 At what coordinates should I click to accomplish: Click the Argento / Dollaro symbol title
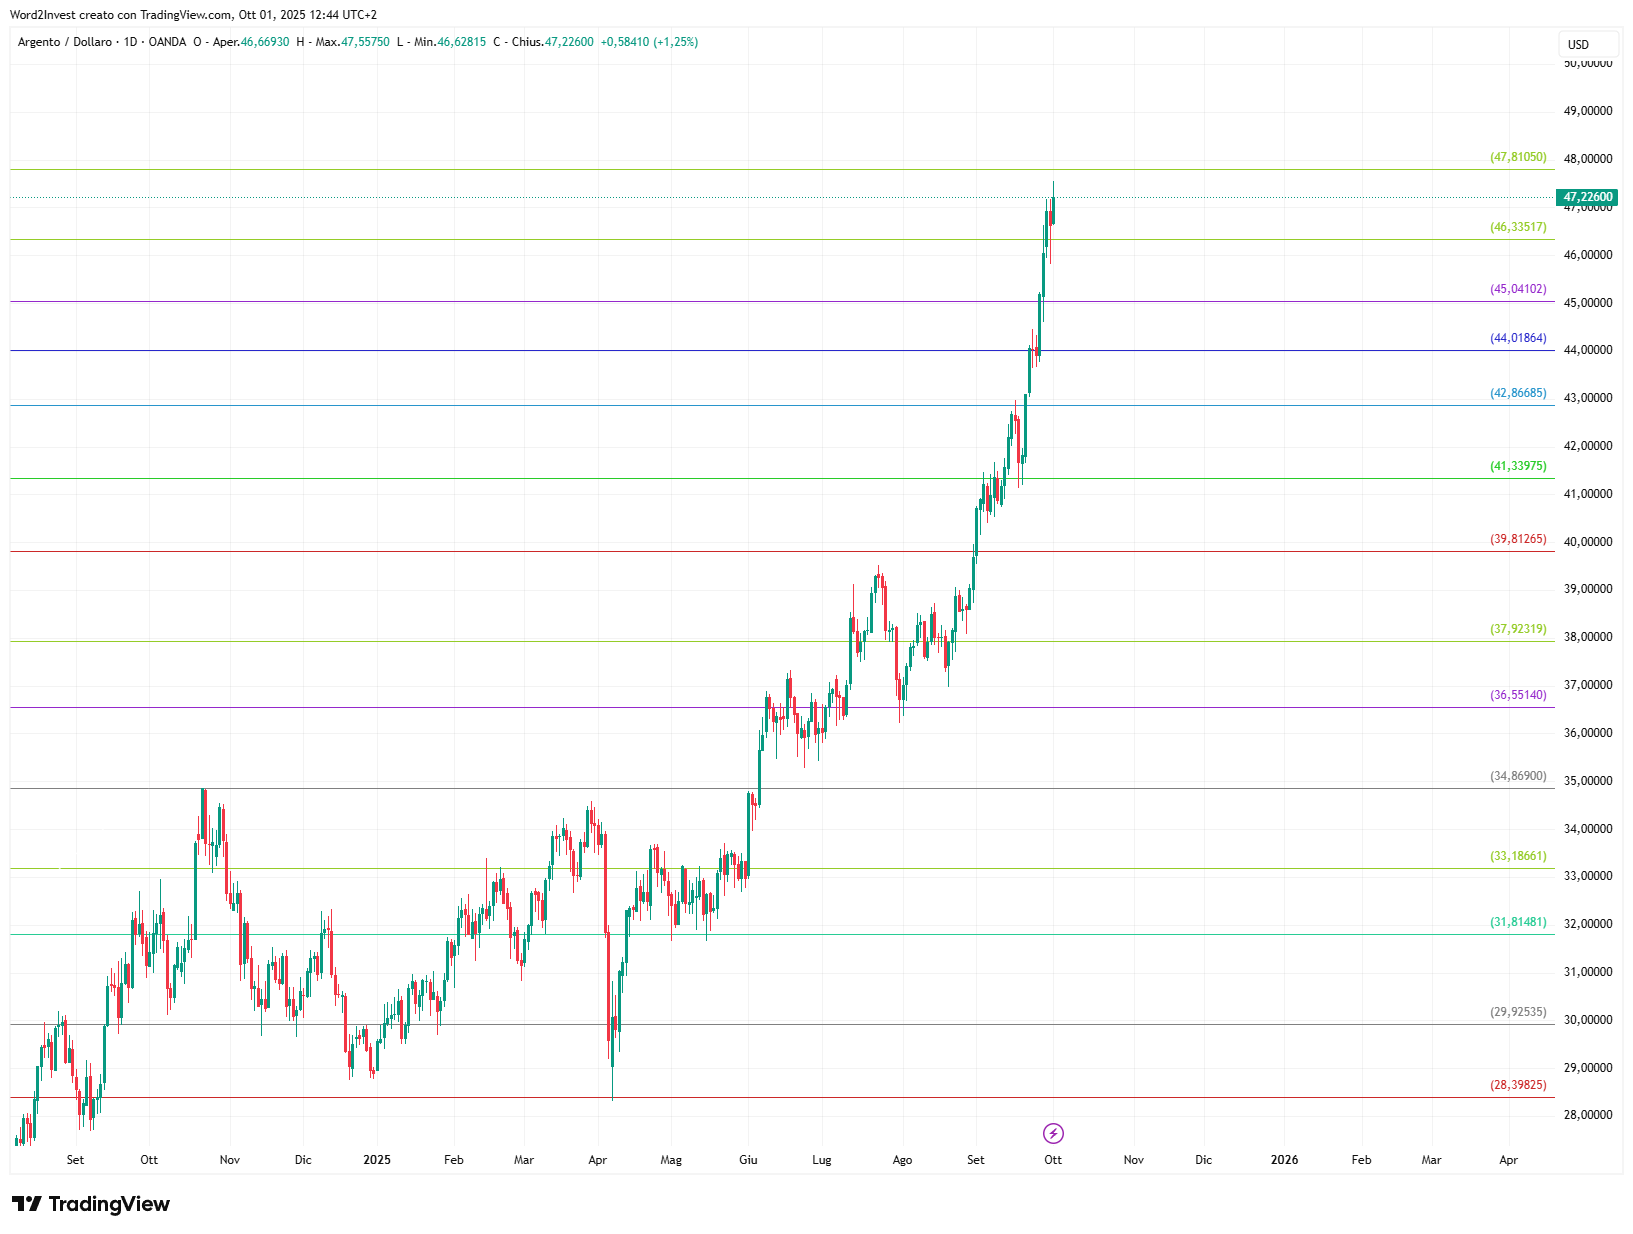click(65, 42)
